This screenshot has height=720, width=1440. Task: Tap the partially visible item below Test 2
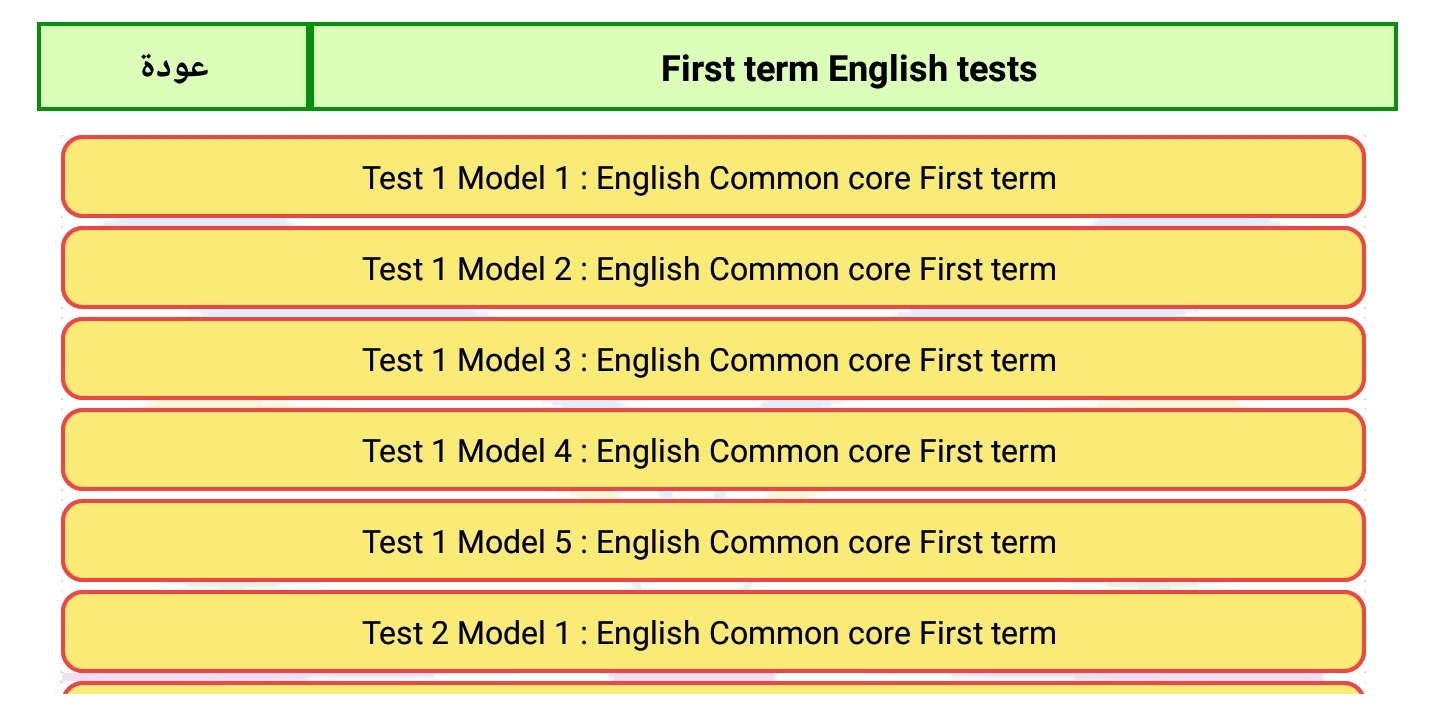coord(713,689)
